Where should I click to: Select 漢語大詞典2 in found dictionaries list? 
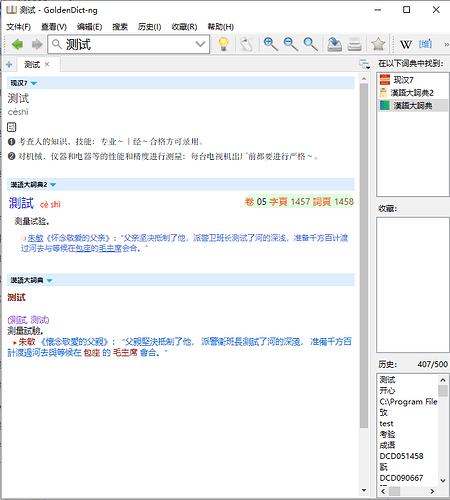click(412, 93)
